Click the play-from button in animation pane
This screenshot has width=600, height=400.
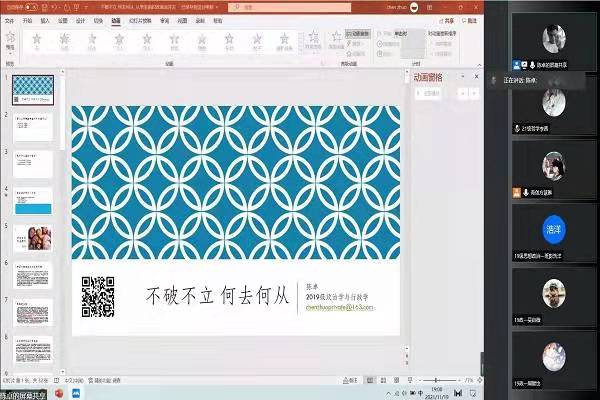coord(427,93)
